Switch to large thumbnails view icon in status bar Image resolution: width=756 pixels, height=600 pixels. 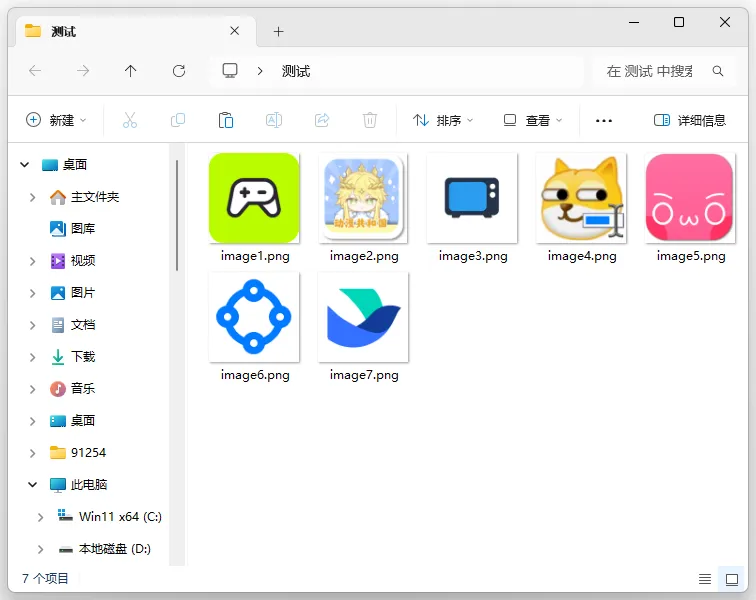click(x=732, y=579)
